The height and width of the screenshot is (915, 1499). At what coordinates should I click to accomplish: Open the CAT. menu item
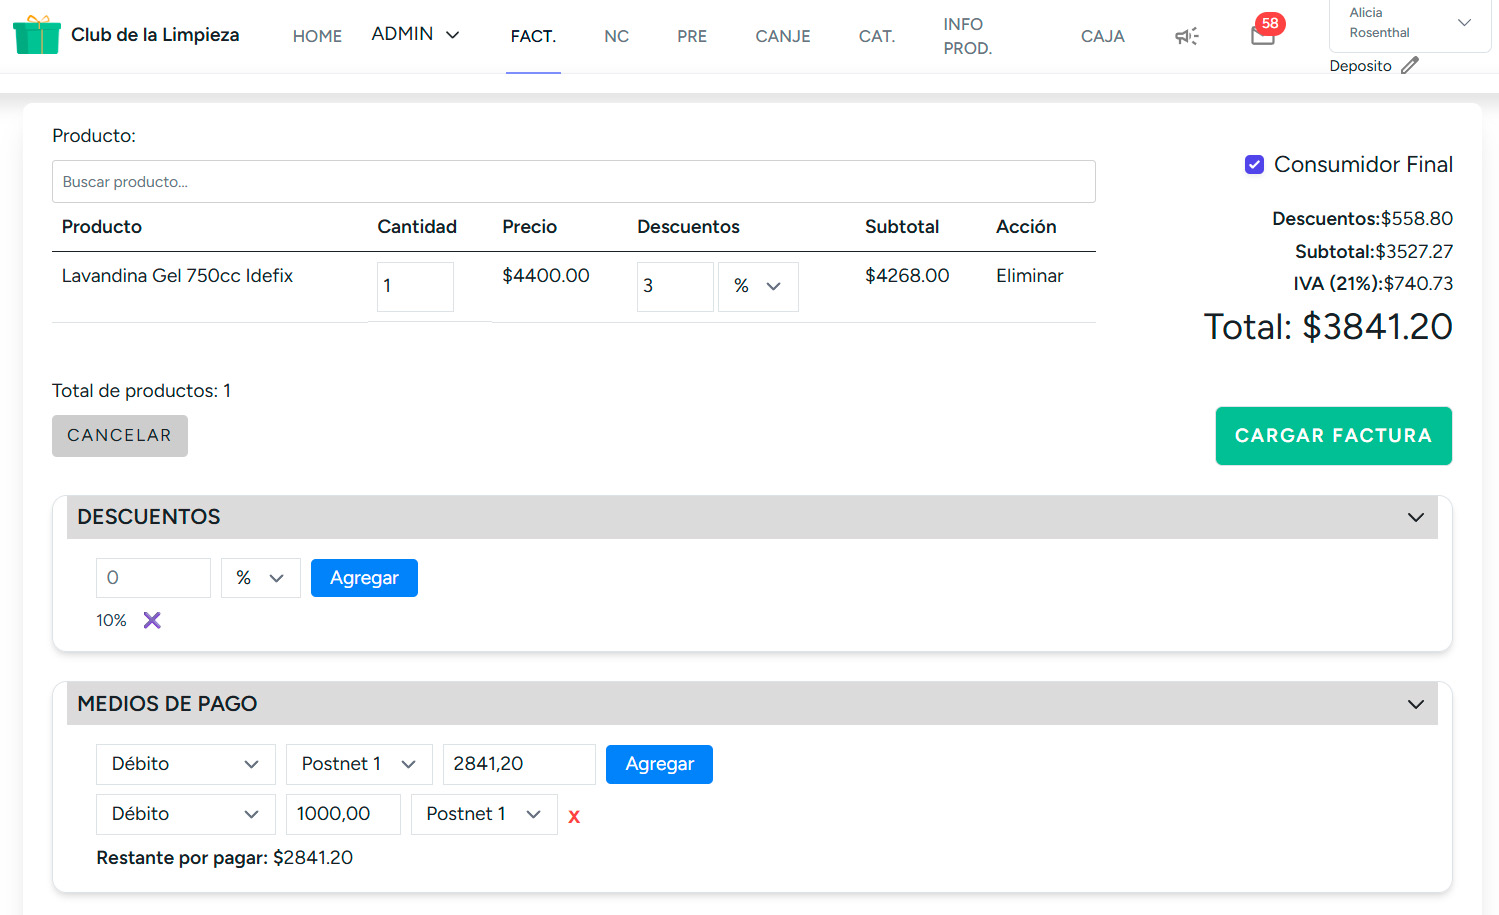877,36
